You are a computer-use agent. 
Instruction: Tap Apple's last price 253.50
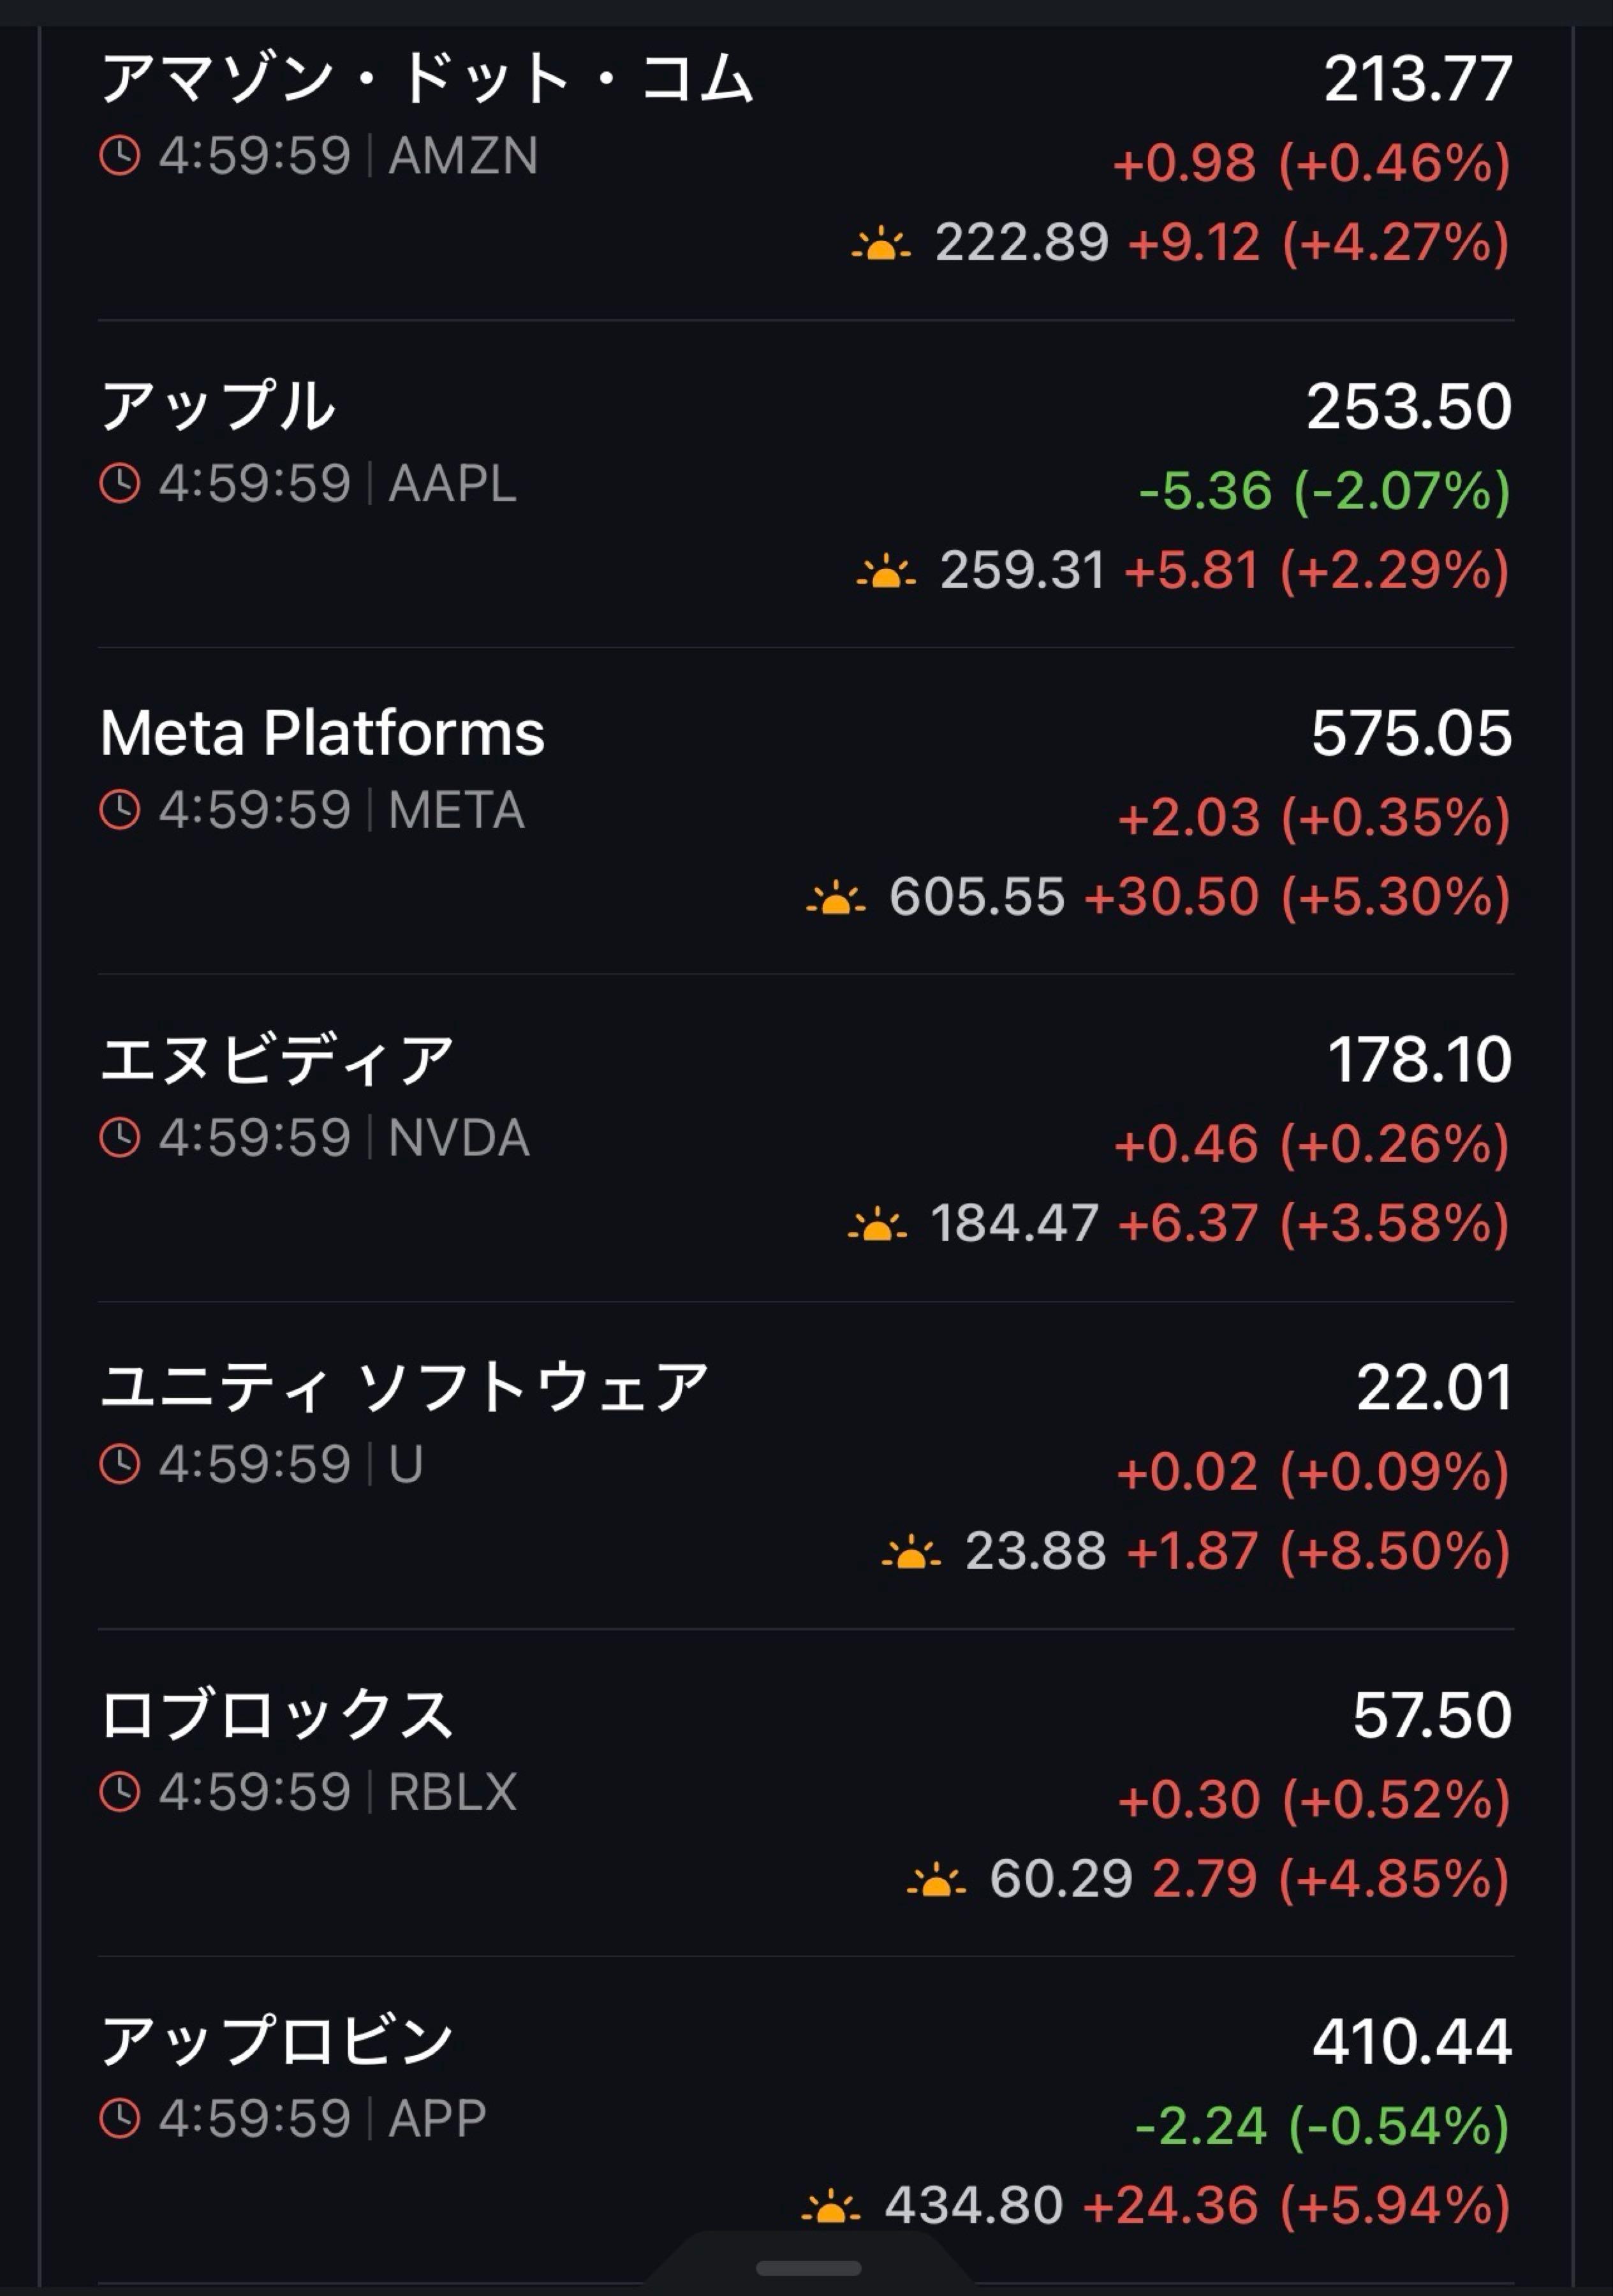[1408, 406]
